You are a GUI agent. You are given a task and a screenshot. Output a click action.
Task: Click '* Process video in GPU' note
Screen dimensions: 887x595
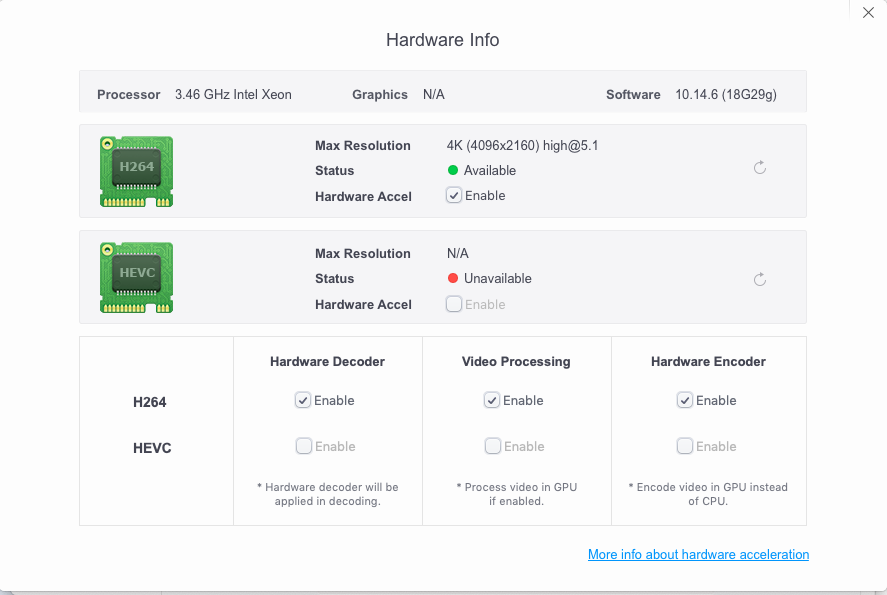[x=516, y=487]
